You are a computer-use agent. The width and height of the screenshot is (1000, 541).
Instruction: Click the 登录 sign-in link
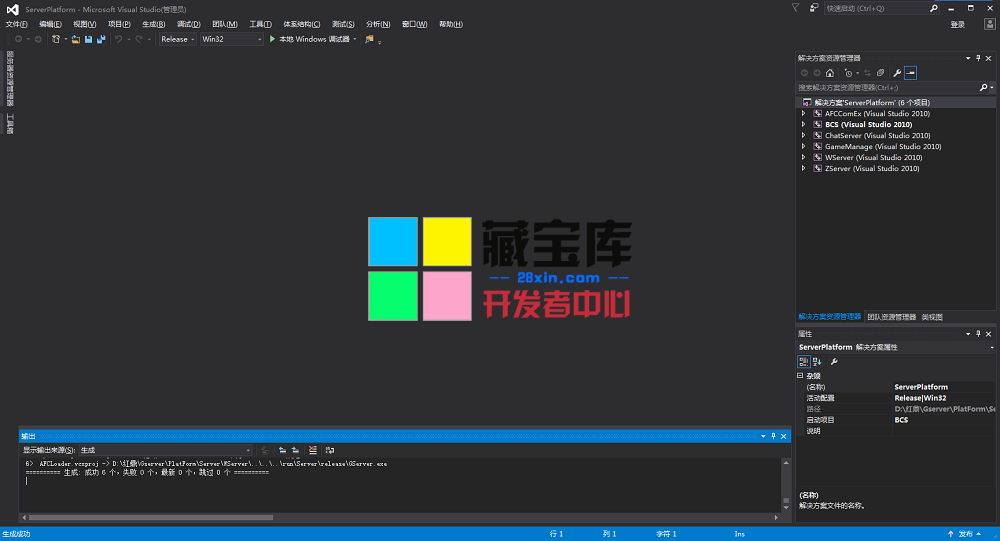tap(957, 24)
